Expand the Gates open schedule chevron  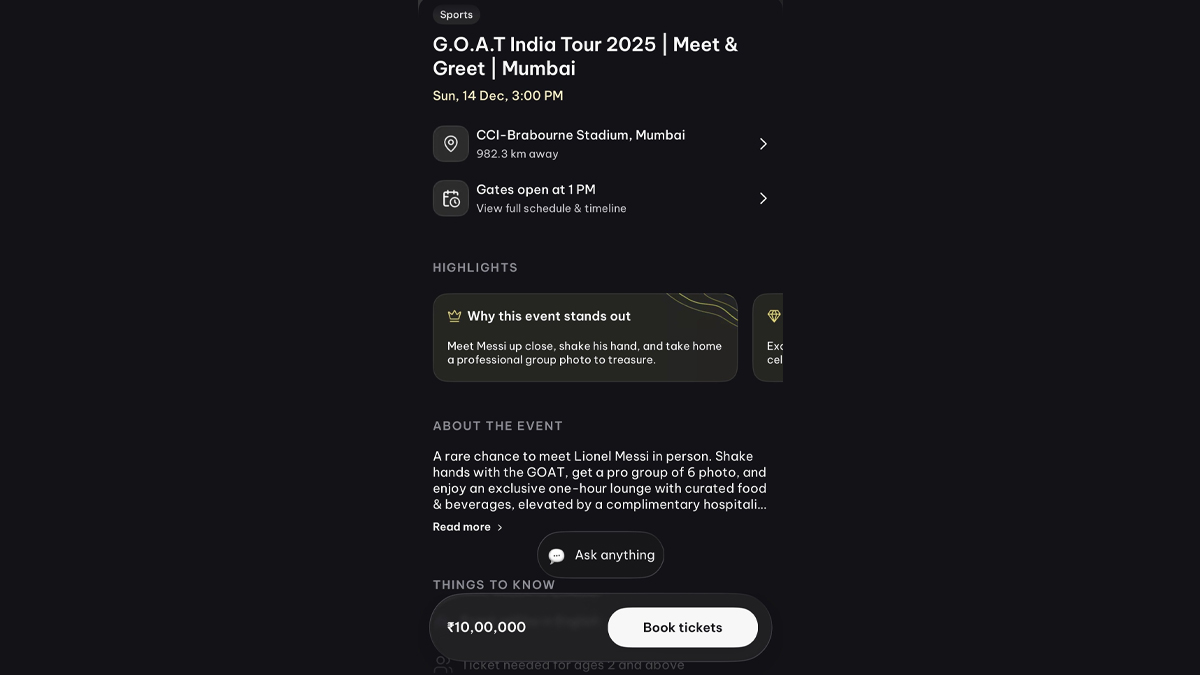pos(763,198)
